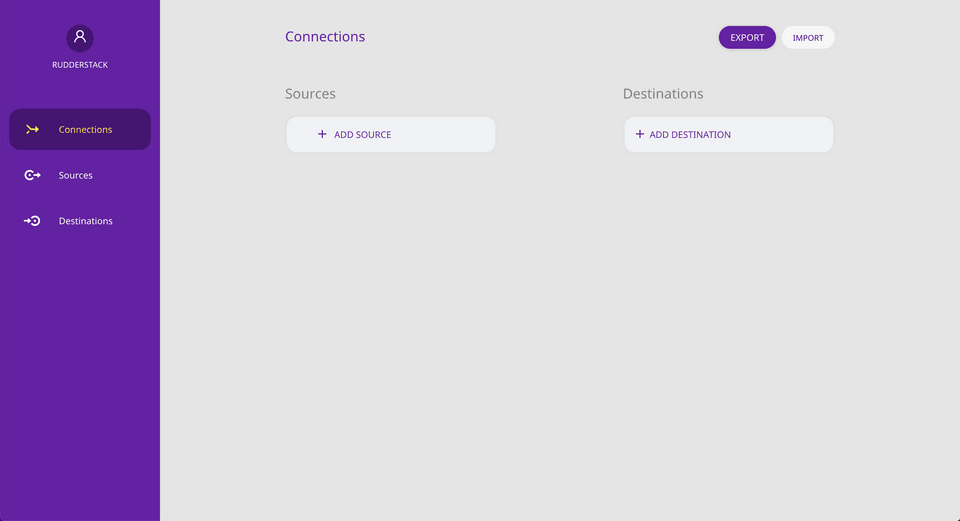Click the RUDDERSTACK workspace name
The width and height of the screenshot is (960, 521).
point(80,65)
